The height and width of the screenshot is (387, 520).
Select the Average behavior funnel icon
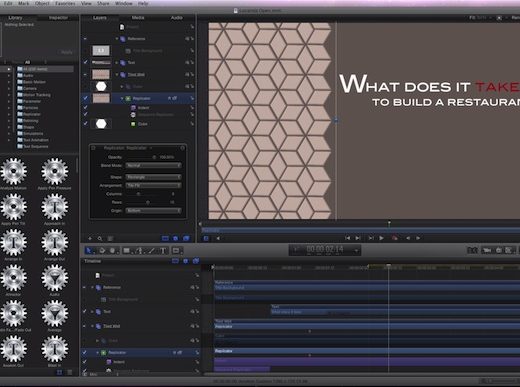pyautogui.click(x=55, y=313)
